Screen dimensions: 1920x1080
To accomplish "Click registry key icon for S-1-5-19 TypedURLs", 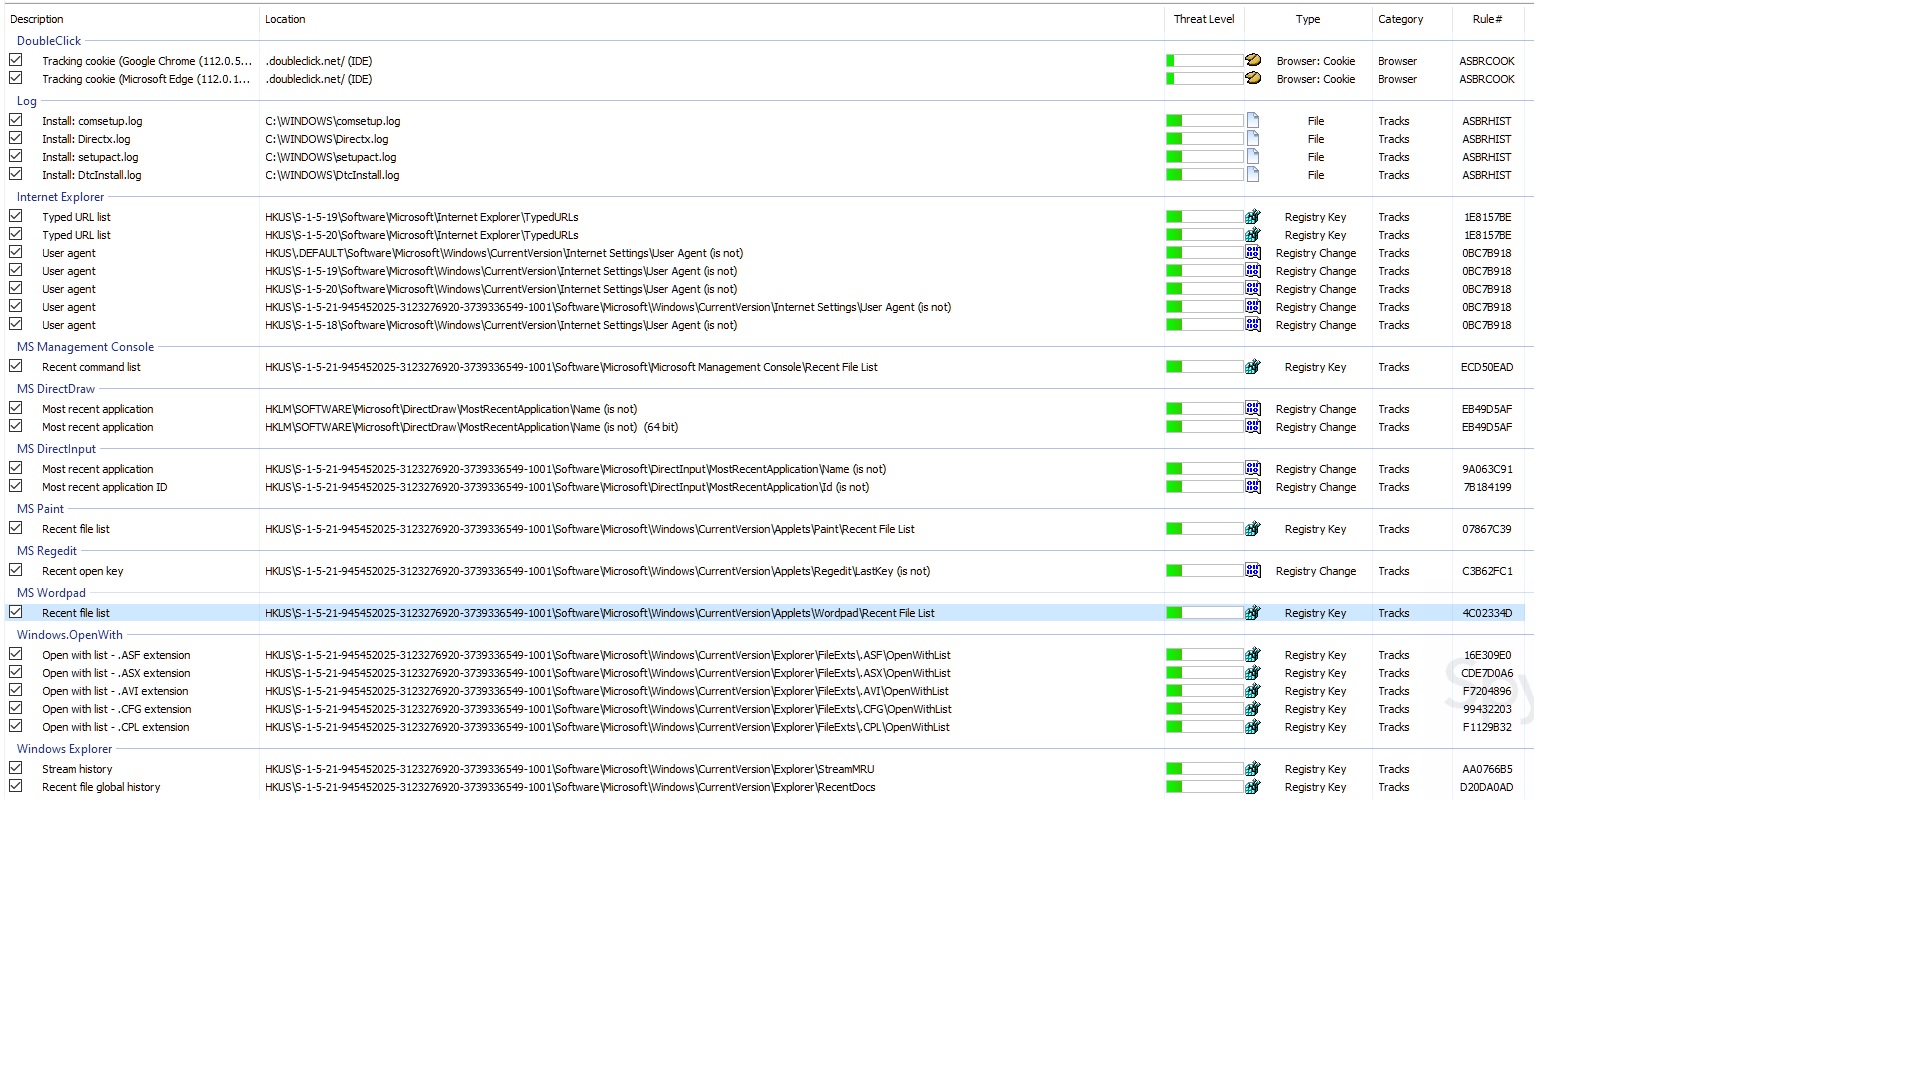I will pyautogui.click(x=1252, y=217).
